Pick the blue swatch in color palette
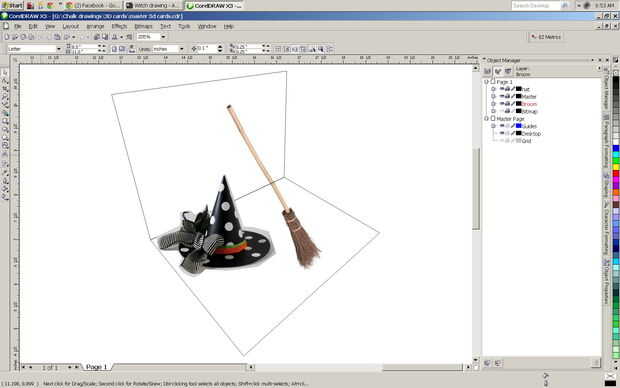The image size is (620, 388). tap(616, 148)
